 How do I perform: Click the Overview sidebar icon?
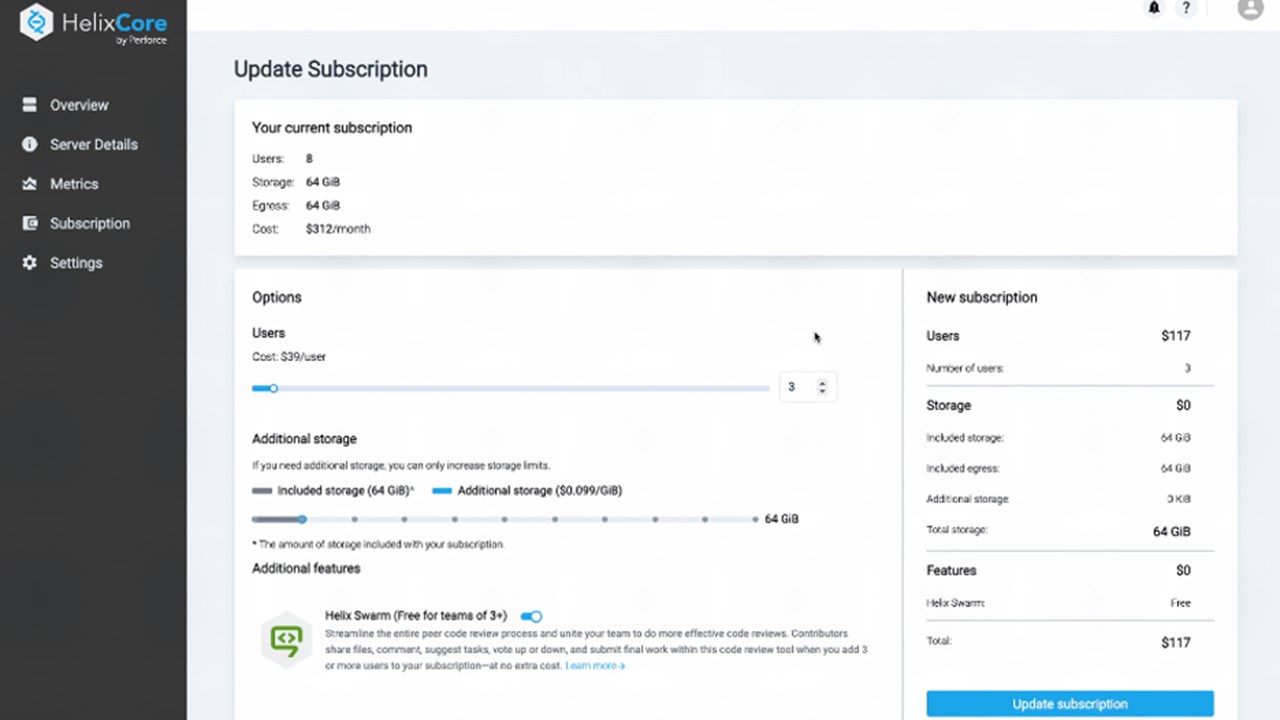tap(30, 105)
